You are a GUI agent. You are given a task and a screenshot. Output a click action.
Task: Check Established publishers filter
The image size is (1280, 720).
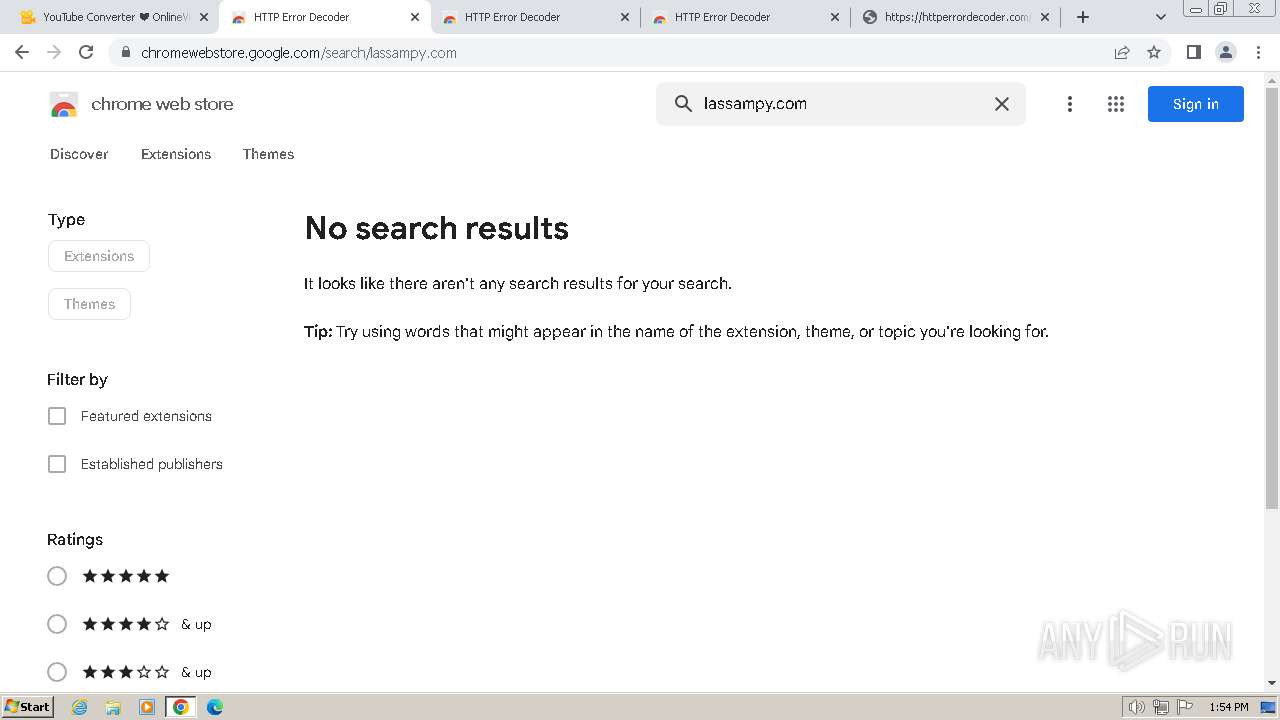coord(57,464)
